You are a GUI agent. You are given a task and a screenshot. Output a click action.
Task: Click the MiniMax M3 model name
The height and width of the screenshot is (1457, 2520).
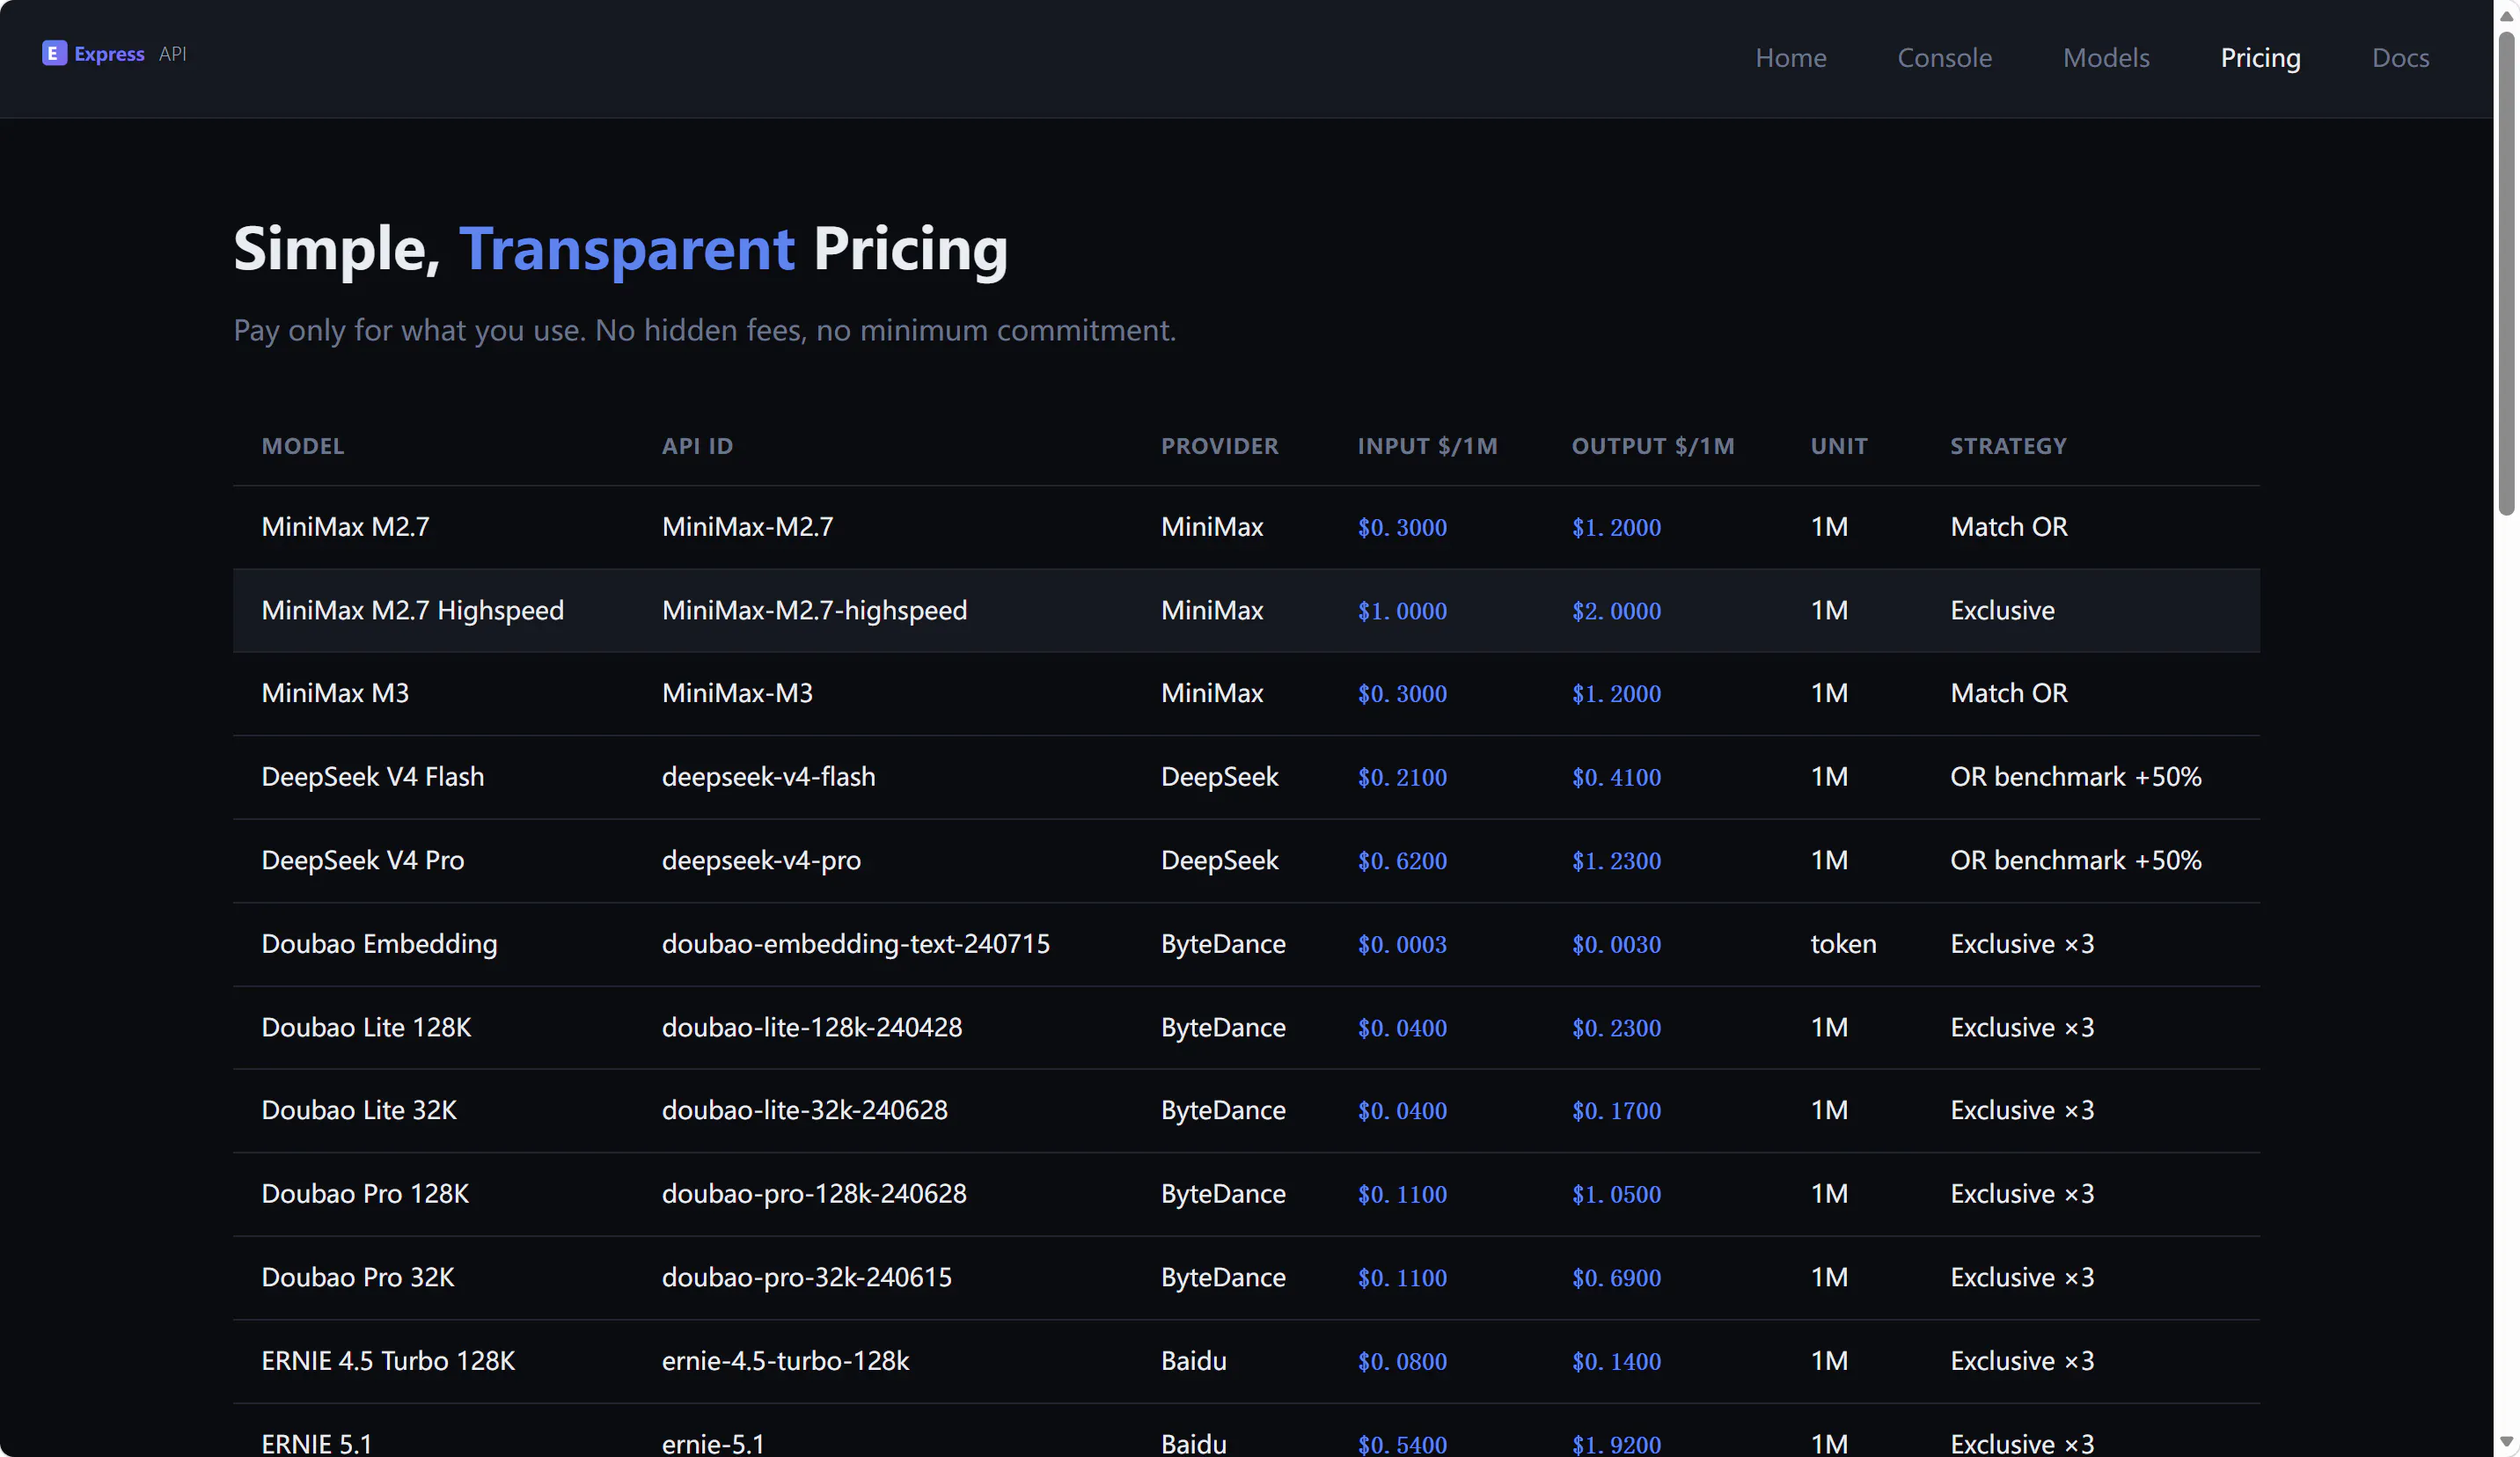[x=335, y=693]
